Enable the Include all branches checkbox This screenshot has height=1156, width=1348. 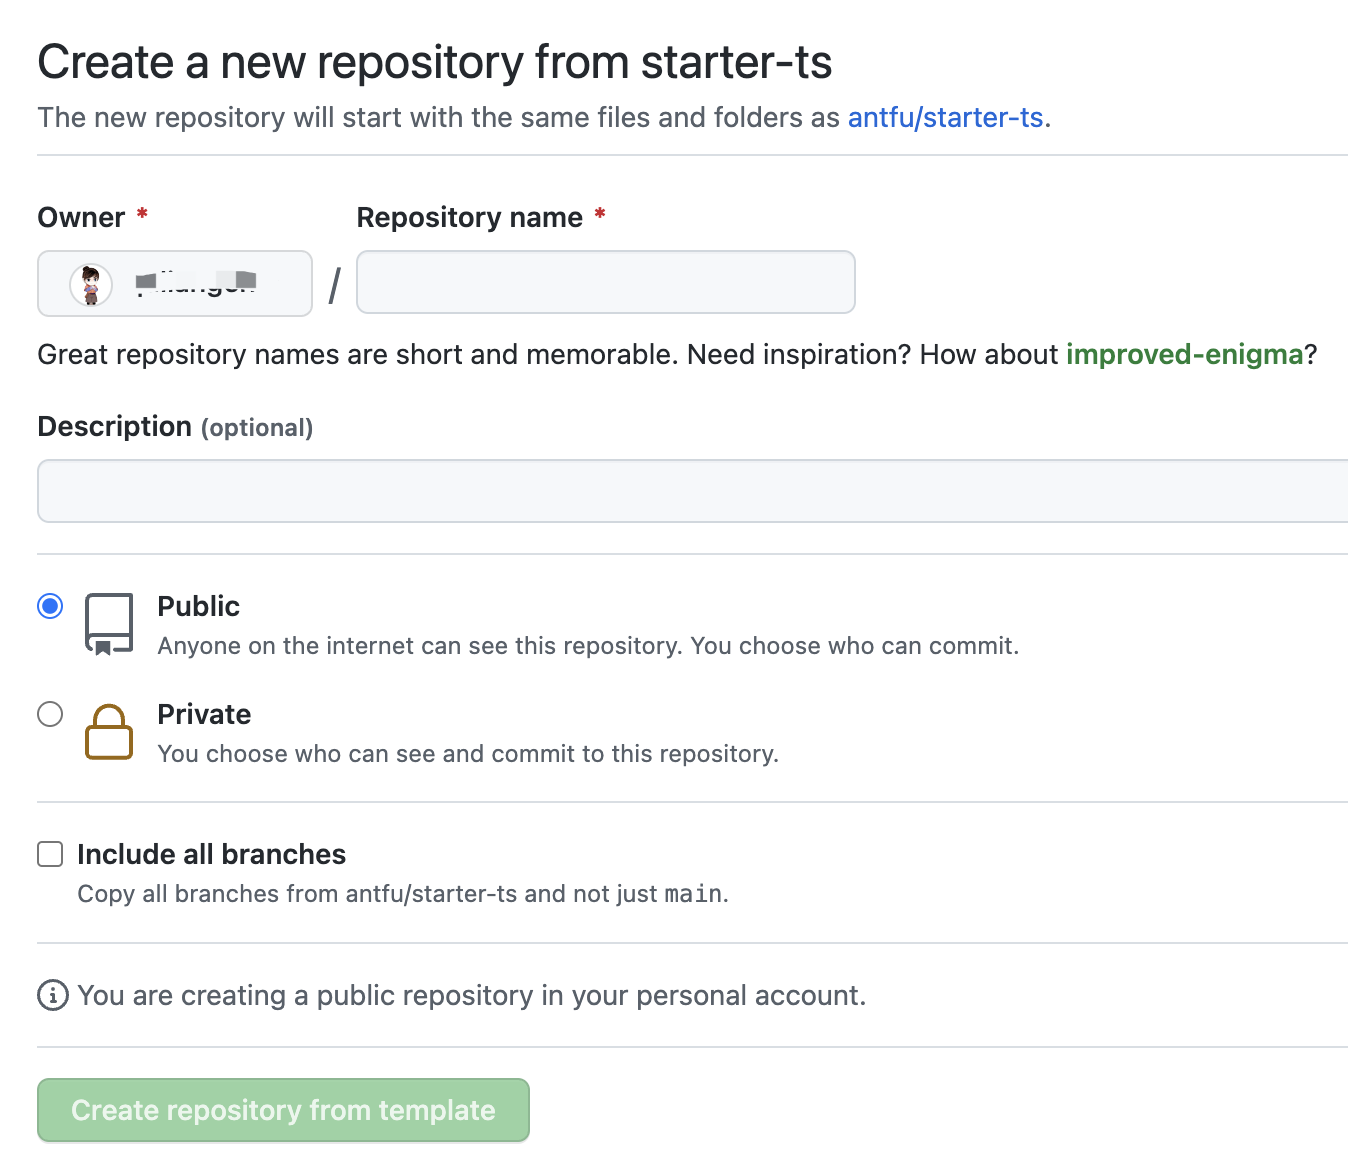point(50,854)
